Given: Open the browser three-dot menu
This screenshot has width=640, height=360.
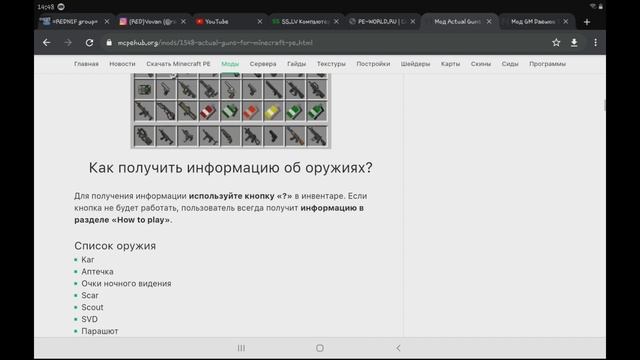Looking at the screenshot, I should point(596,42).
